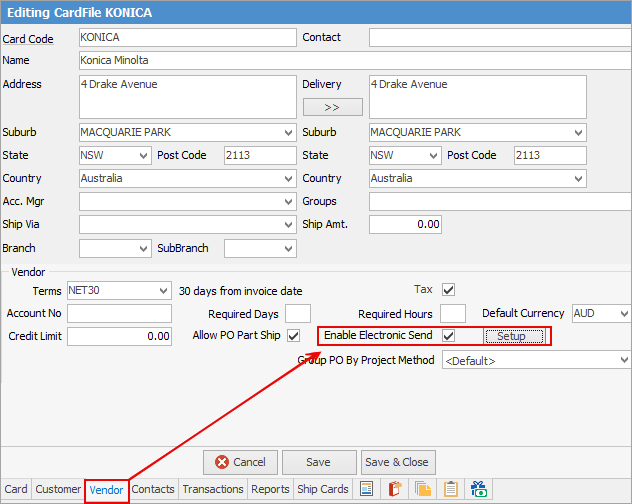Switch to the Customer tab

point(58,489)
